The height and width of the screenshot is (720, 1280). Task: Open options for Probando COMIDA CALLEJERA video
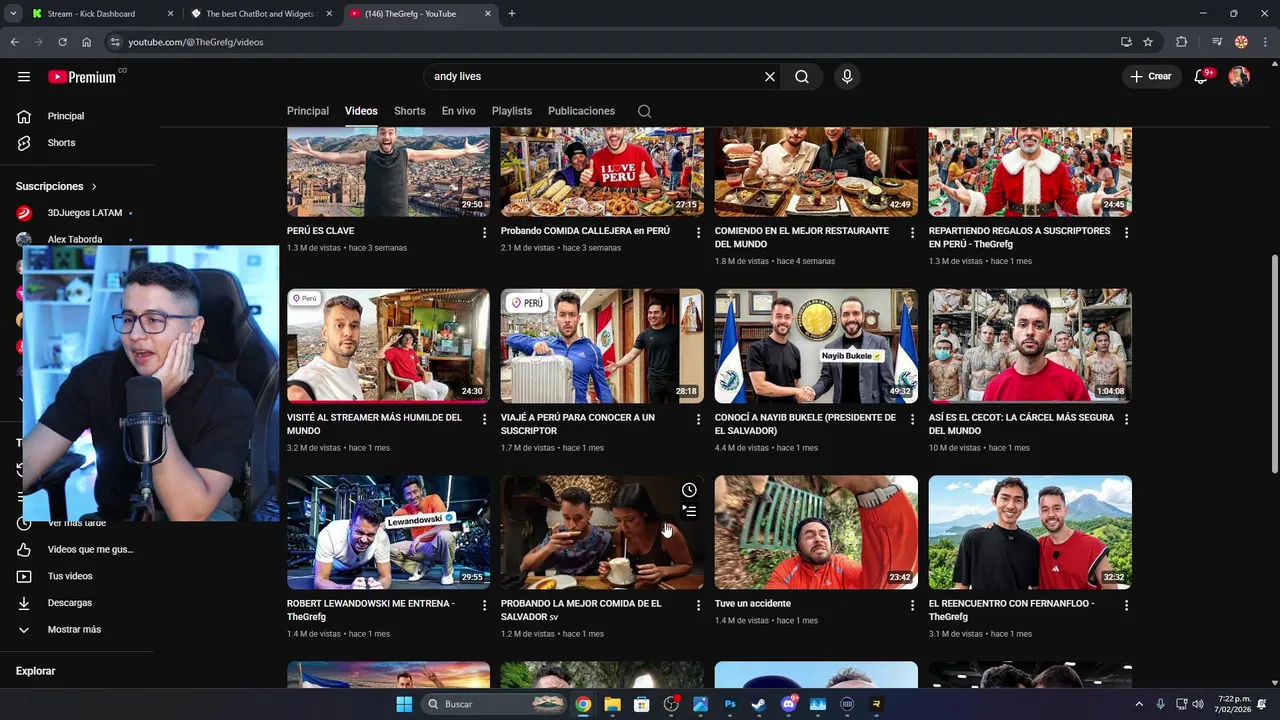pyautogui.click(x=699, y=232)
